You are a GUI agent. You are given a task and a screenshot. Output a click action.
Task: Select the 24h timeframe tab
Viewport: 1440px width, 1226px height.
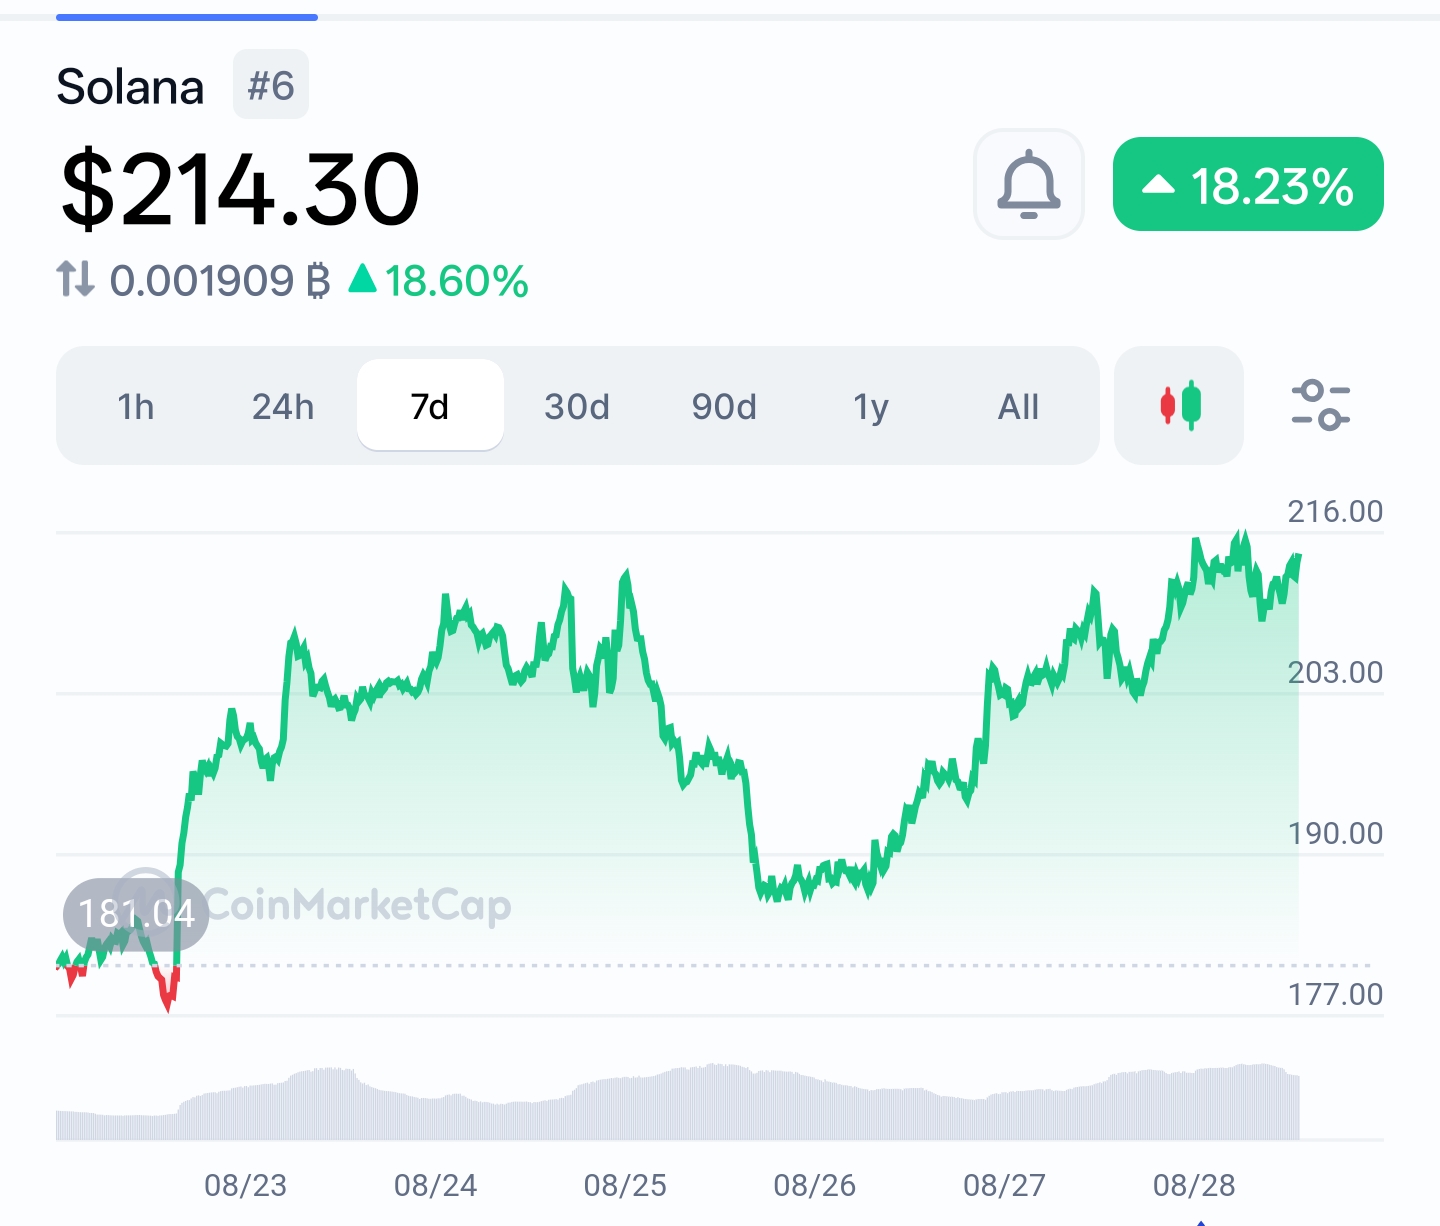(x=283, y=406)
